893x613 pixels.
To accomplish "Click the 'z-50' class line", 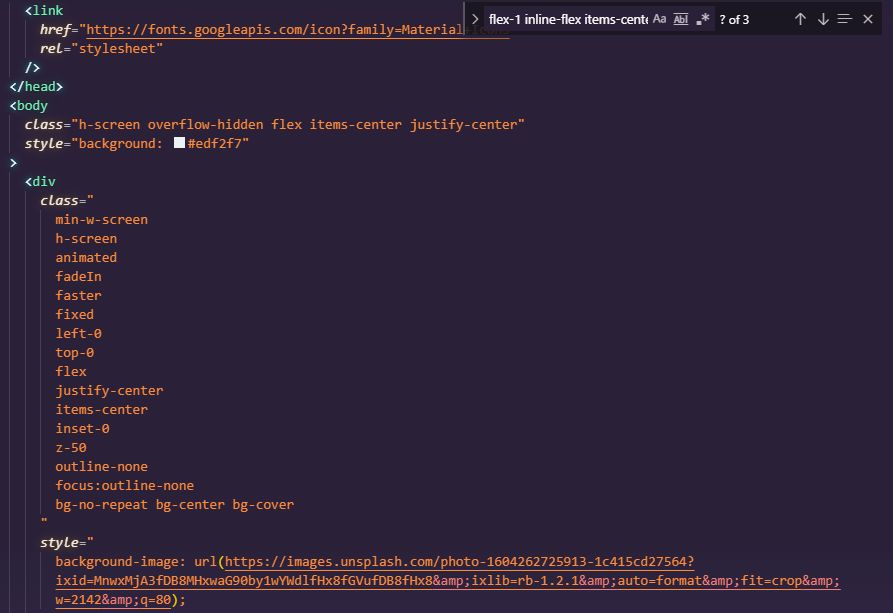I will [71, 447].
